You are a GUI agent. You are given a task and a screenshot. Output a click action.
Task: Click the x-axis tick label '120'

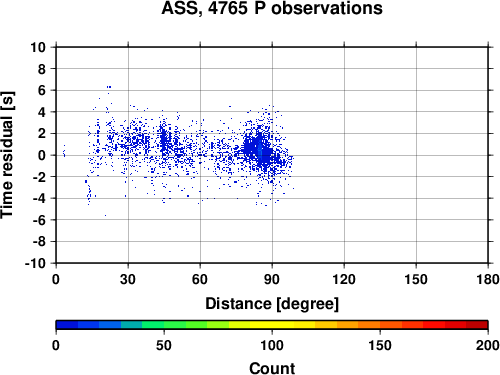(344, 279)
